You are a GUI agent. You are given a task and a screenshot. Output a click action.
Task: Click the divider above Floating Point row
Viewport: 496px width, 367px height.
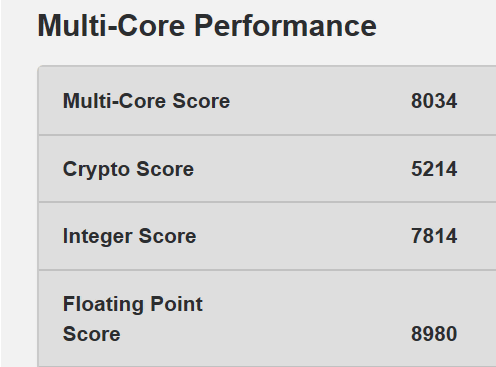[x=267, y=269]
